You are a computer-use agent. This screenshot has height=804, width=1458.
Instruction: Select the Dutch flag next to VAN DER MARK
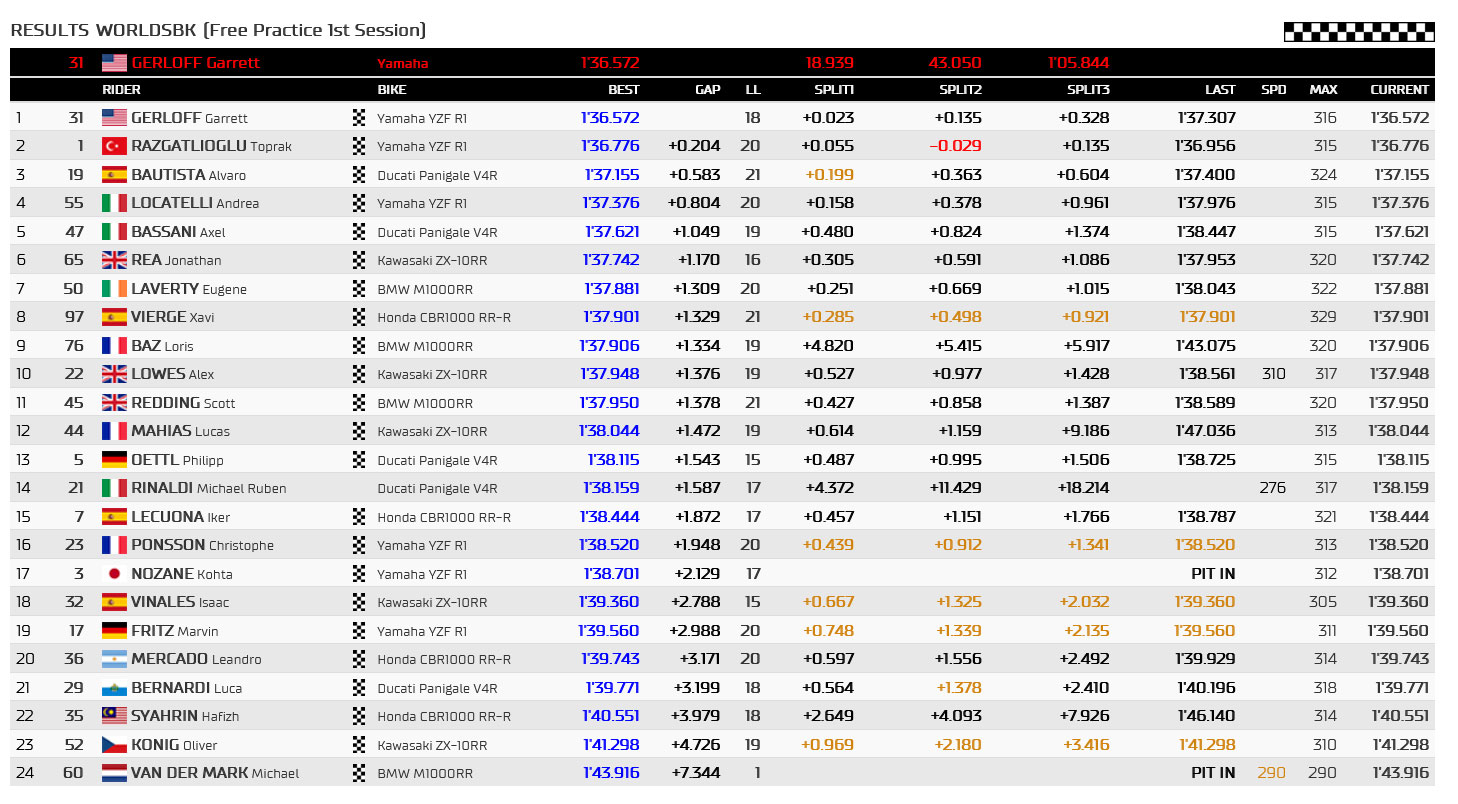[x=115, y=773]
